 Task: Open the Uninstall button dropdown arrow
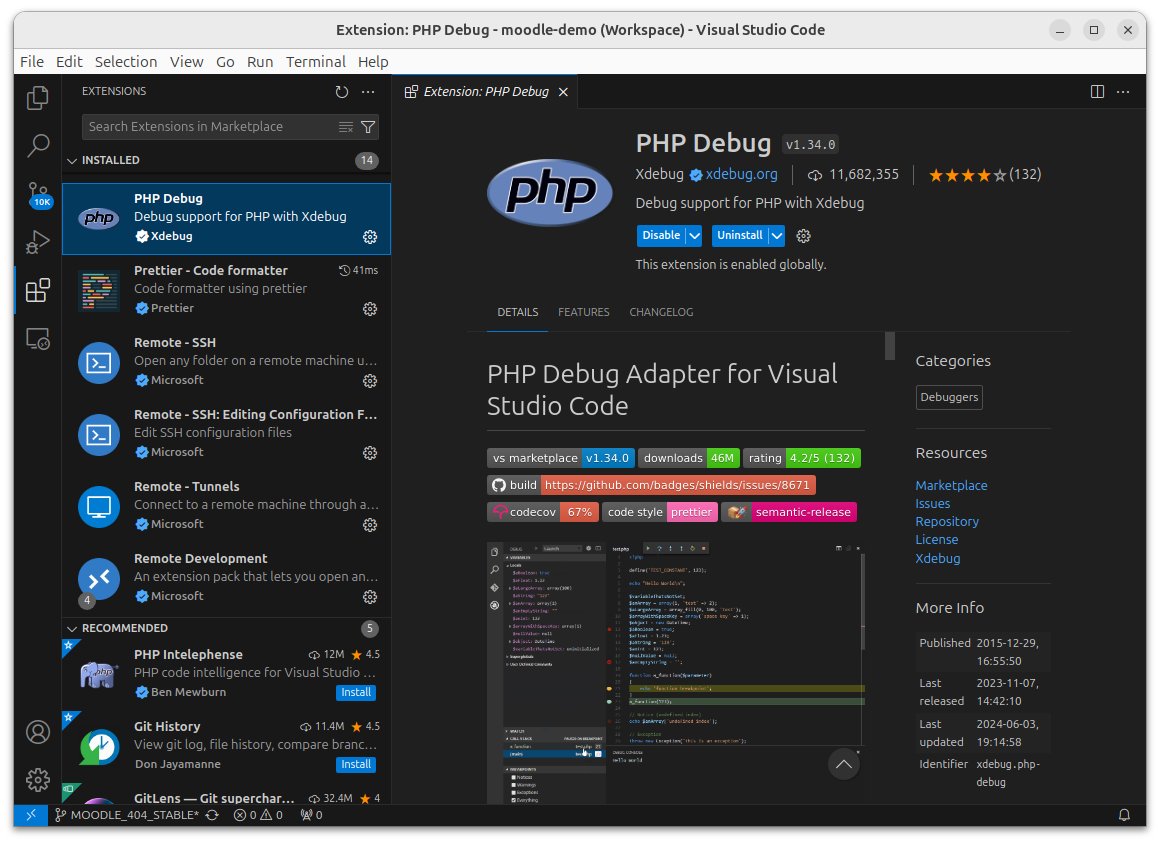[777, 236]
